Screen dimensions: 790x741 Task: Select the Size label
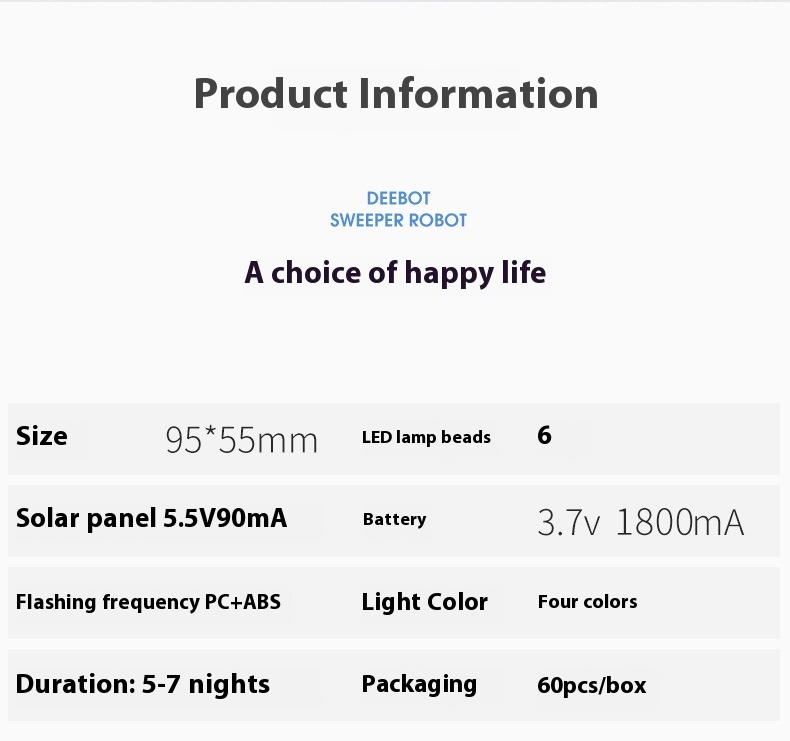pyautogui.click(x=41, y=436)
